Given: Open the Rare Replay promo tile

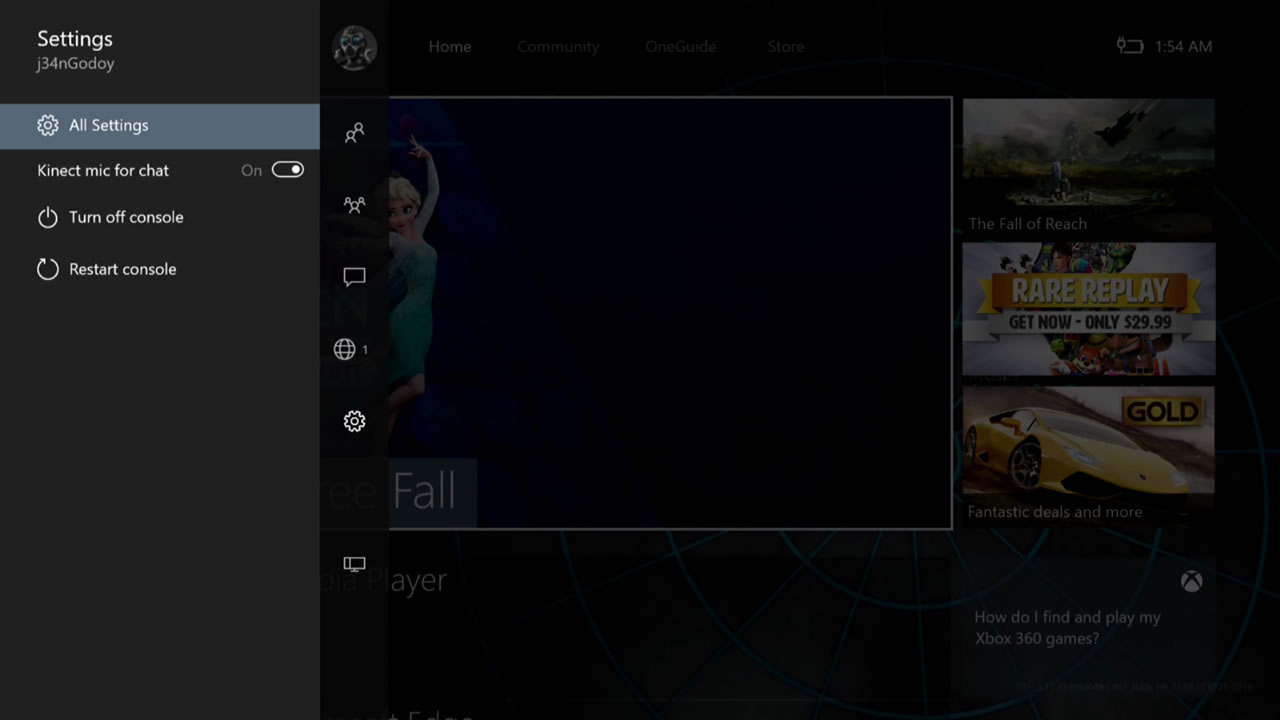Looking at the screenshot, I should pyautogui.click(x=1089, y=309).
